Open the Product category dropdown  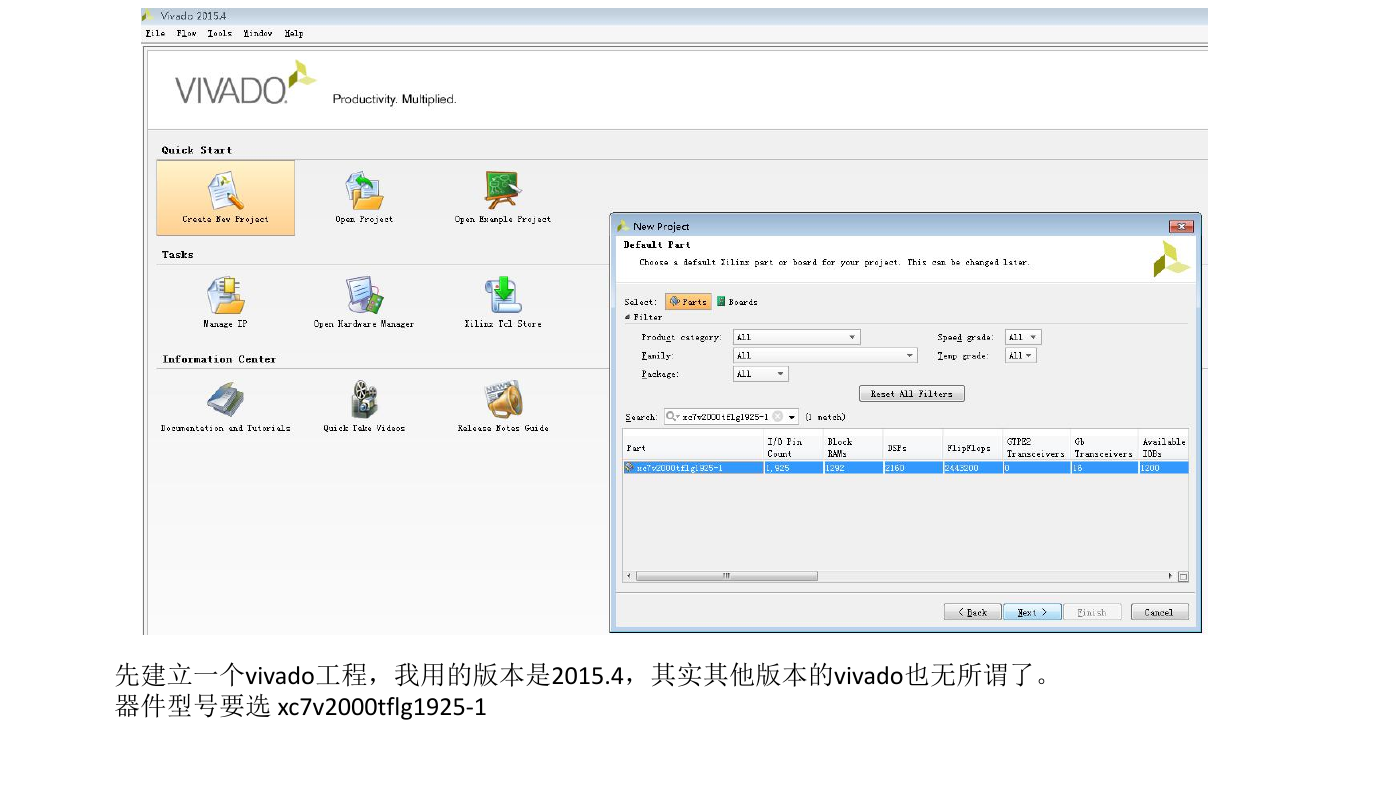click(x=796, y=337)
